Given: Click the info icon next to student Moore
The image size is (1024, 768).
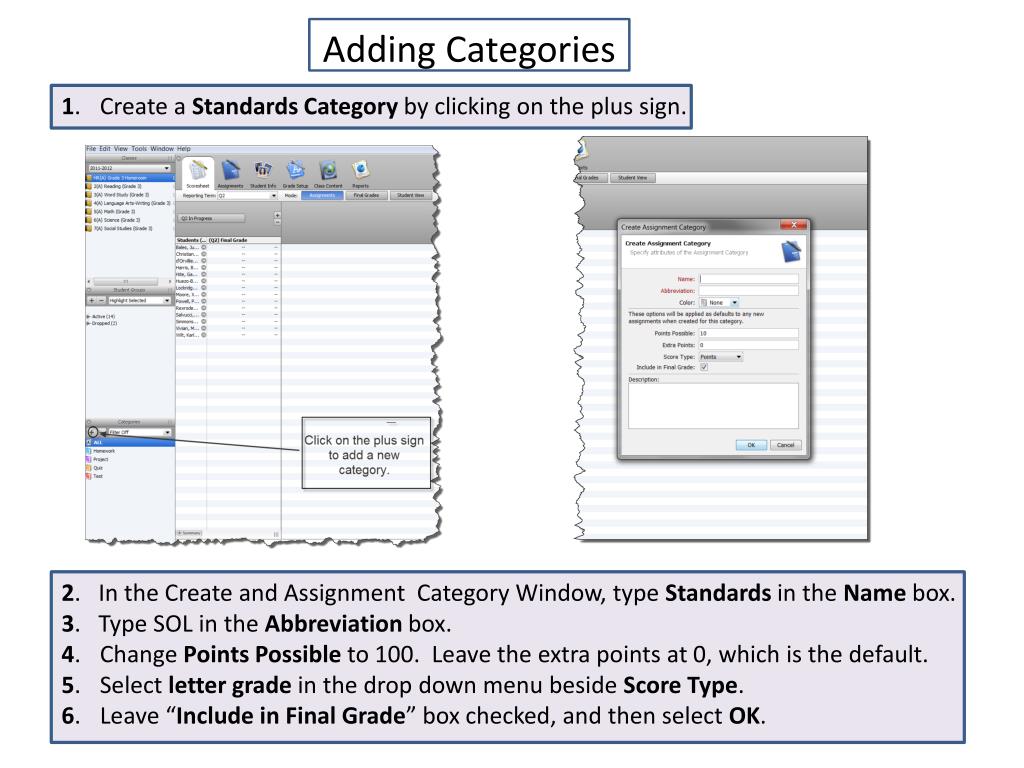Looking at the screenshot, I should tap(204, 295).
